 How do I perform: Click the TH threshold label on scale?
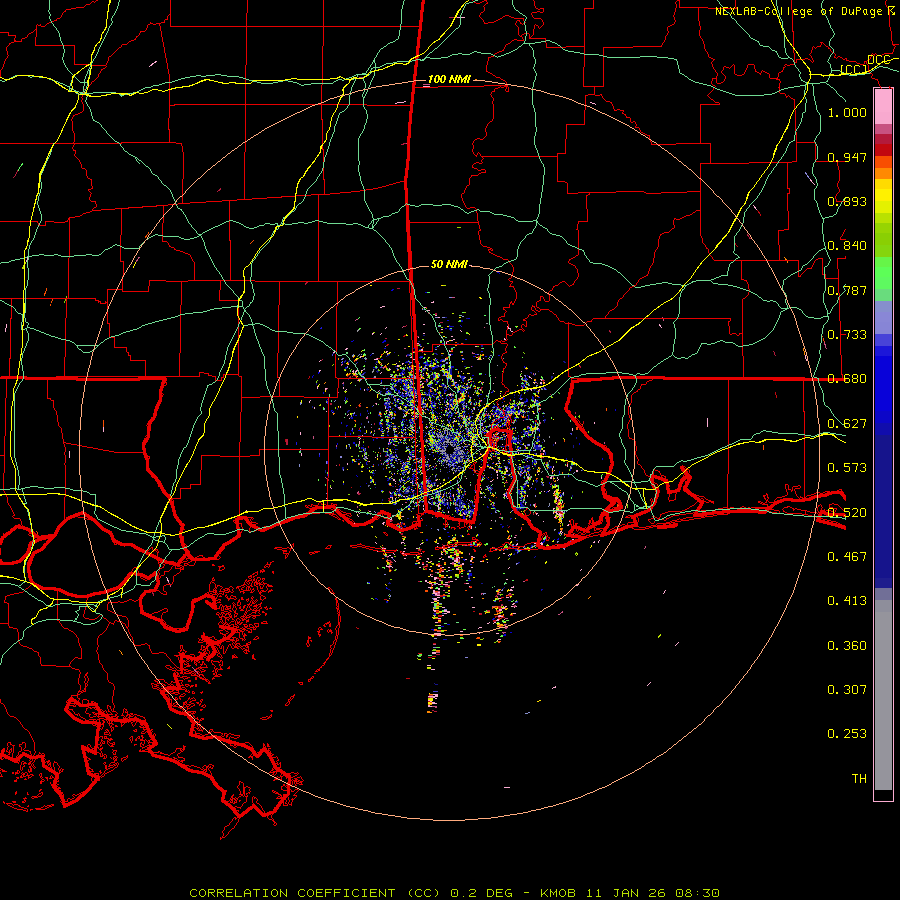(x=859, y=779)
